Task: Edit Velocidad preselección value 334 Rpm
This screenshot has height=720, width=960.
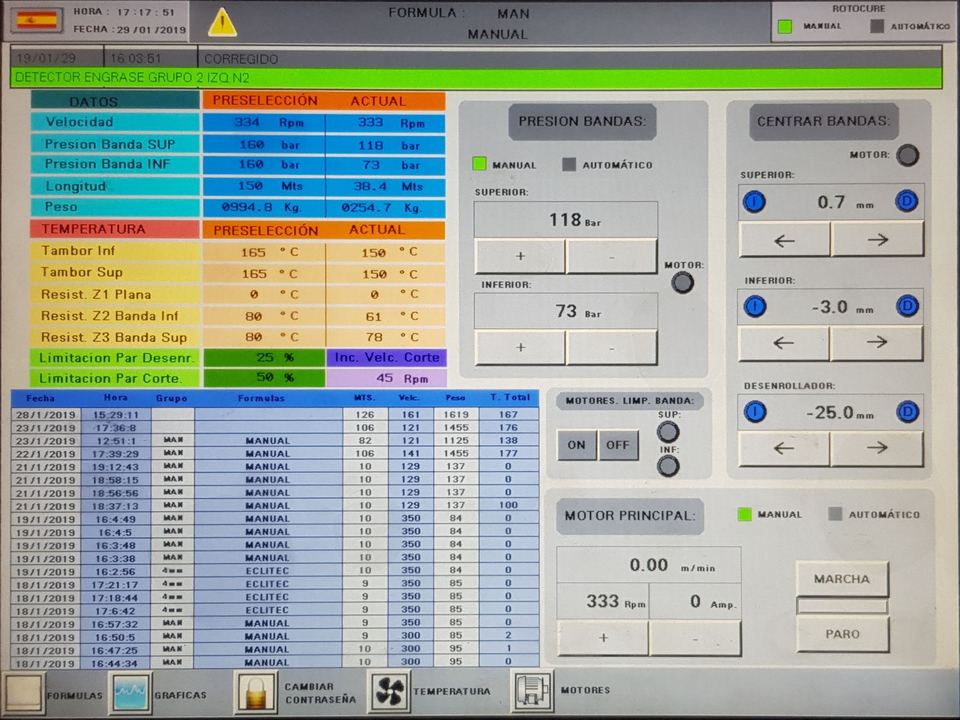Action: click(x=264, y=122)
